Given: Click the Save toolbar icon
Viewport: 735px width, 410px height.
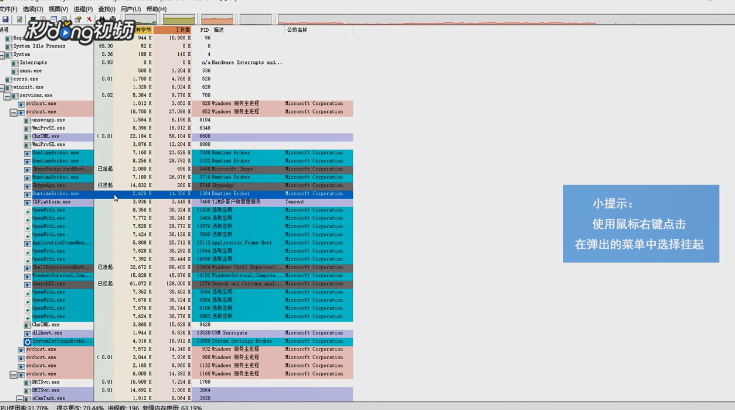Looking at the screenshot, I should pos(6,19).
